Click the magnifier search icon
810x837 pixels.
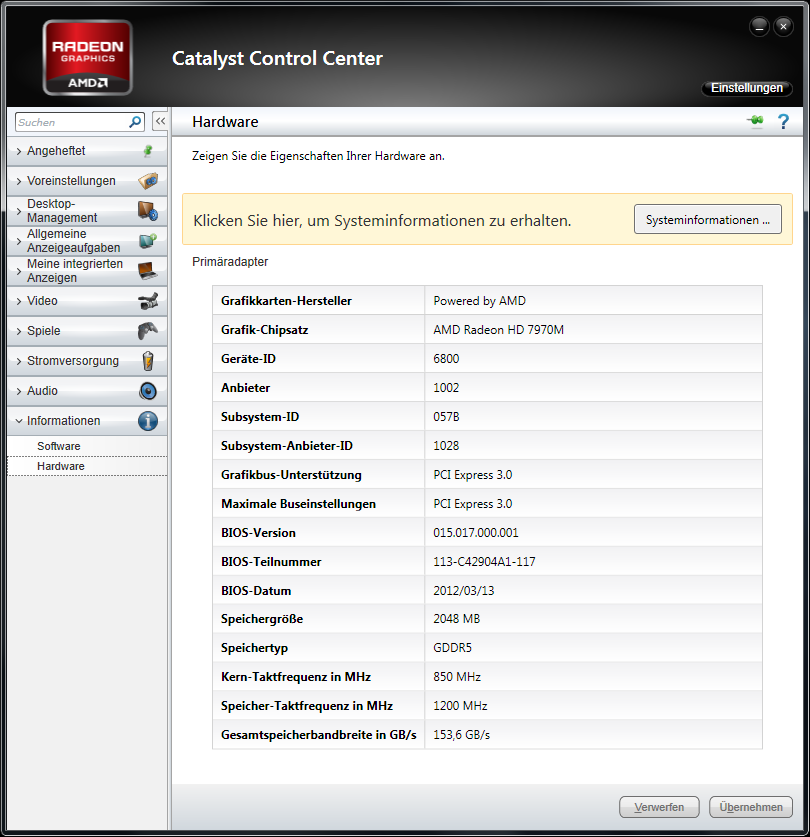[x=135, y=122]
